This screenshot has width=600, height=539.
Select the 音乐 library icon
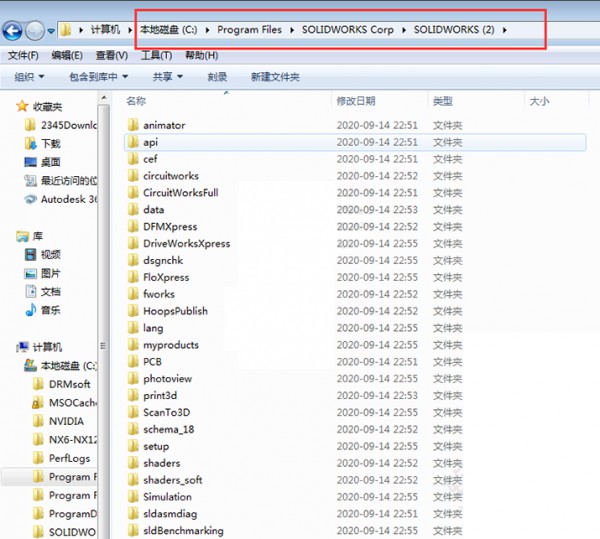(31, 310)
